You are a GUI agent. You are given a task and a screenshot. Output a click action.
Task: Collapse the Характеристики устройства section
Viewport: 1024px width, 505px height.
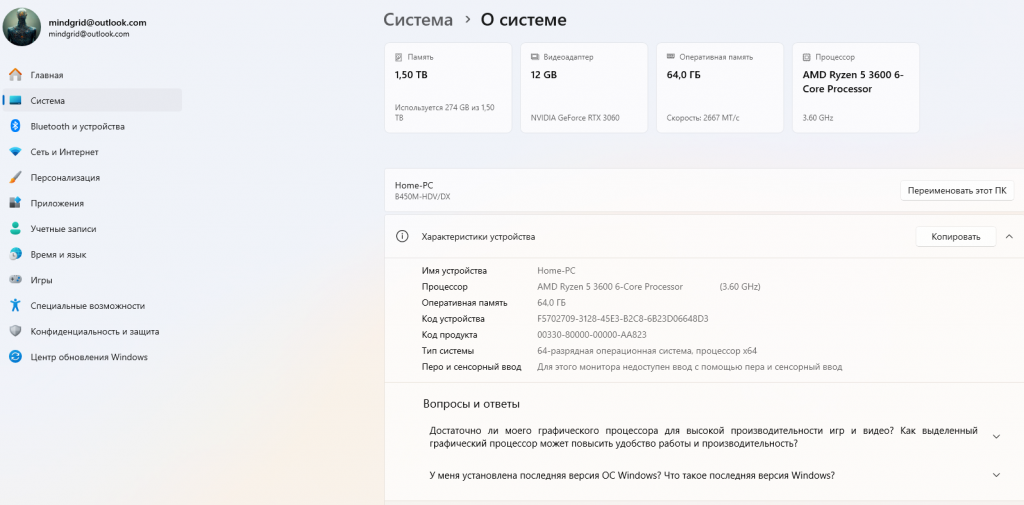[x=1008, y=236]
